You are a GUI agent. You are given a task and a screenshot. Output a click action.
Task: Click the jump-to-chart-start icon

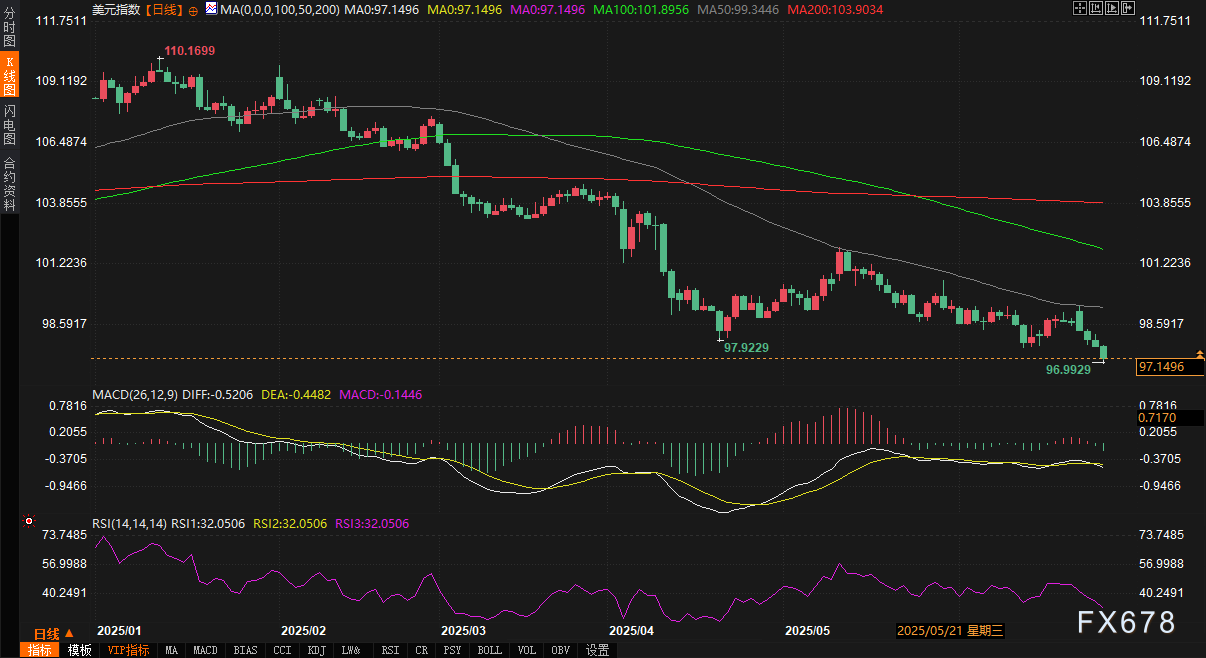pyautogui.click(x=1098, y=8)
